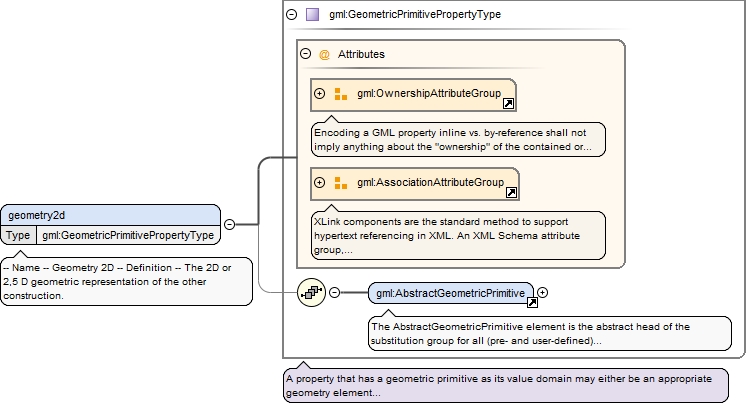Follow the OwnershipAttributeGroup reference arrow

point(508,103)
